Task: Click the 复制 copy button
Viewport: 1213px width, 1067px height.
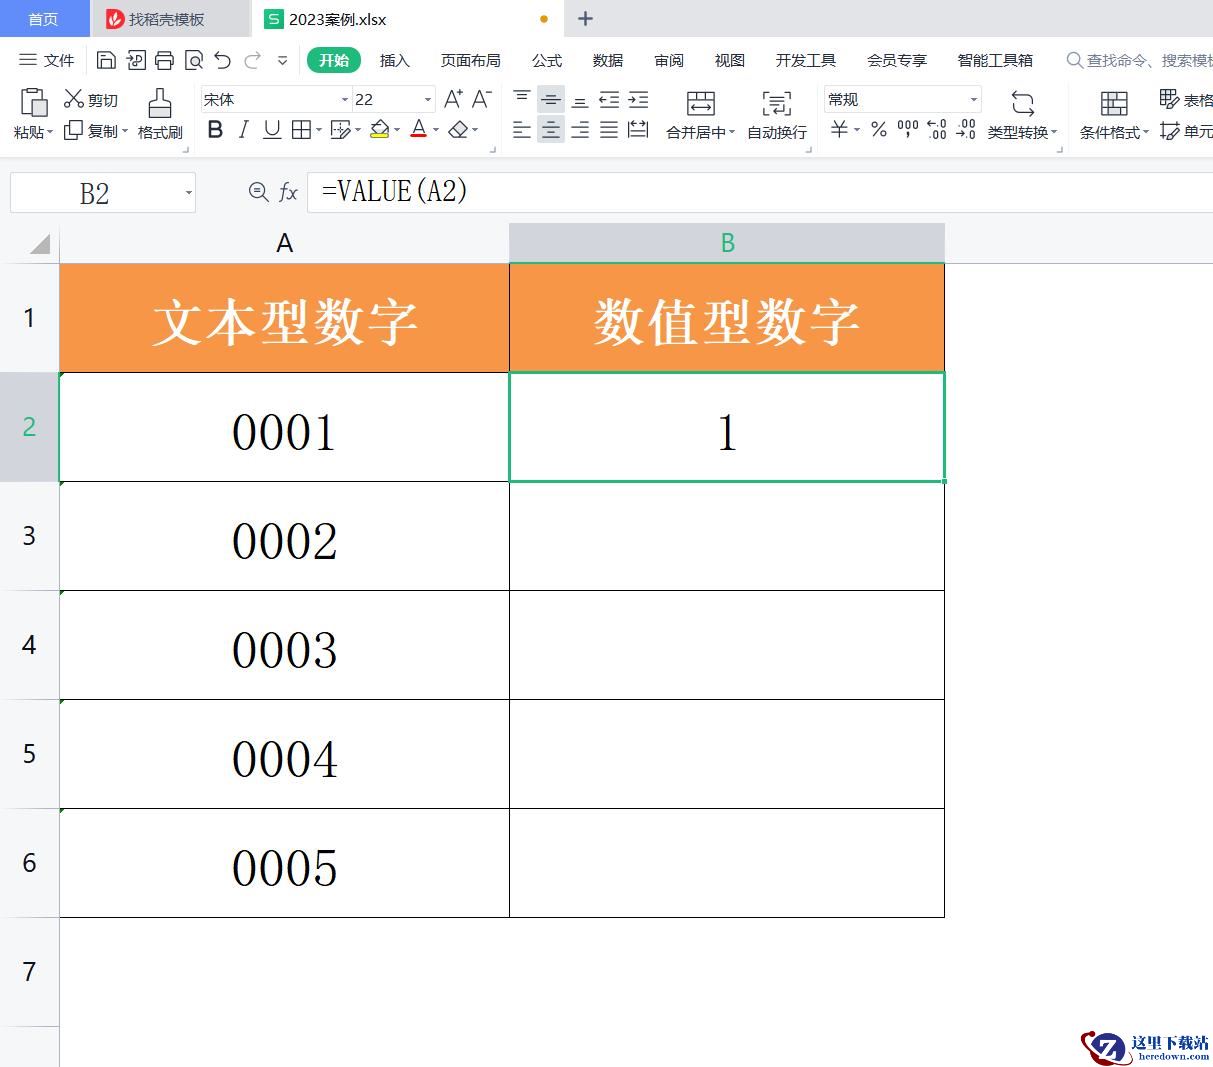Action: point(91,131)
